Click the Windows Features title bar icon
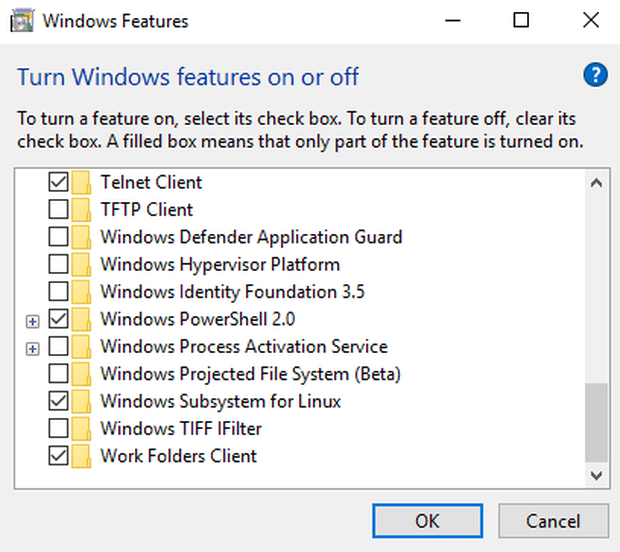 [x=22, y=21]
